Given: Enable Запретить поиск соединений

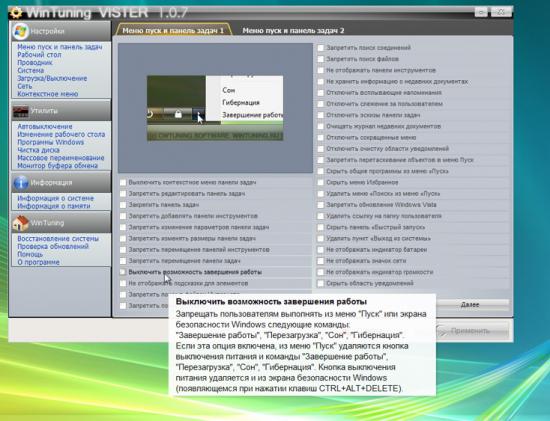Looking at the screenshot, I should tap(321, 48).
